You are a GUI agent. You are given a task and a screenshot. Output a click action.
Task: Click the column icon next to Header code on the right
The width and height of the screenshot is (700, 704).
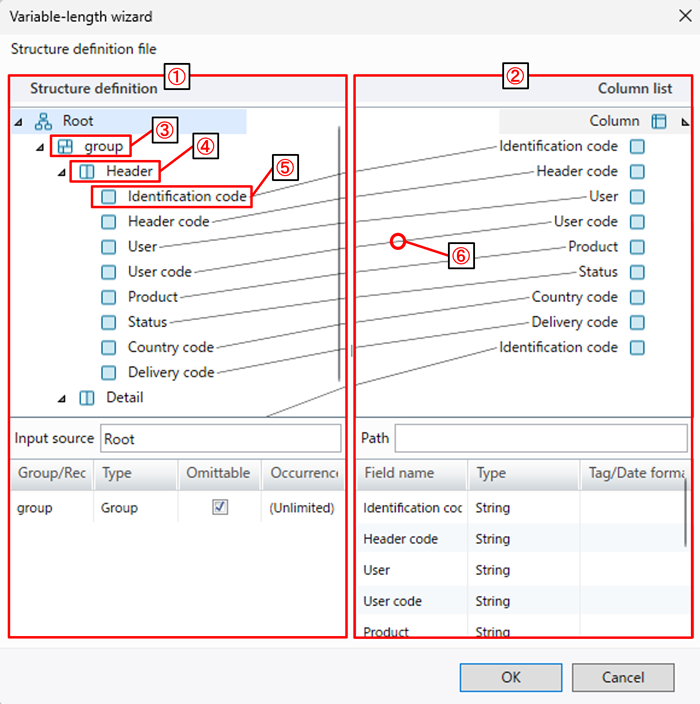tap(637, 172)
